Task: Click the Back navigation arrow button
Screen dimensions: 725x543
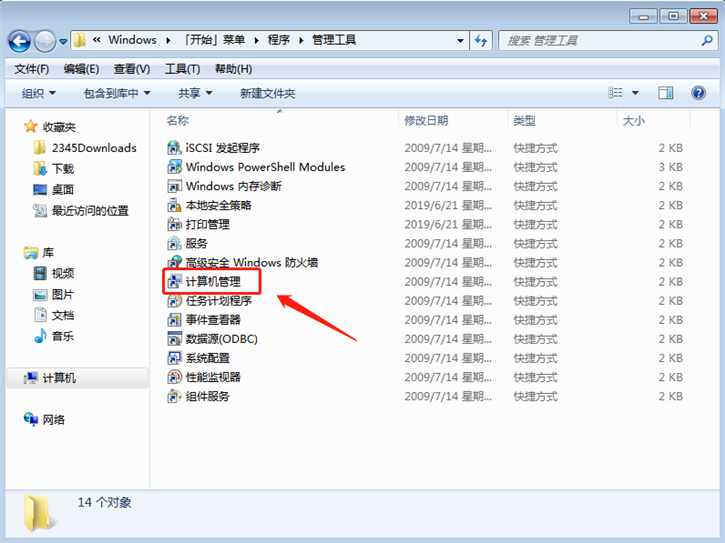Action: pos(19,41)
